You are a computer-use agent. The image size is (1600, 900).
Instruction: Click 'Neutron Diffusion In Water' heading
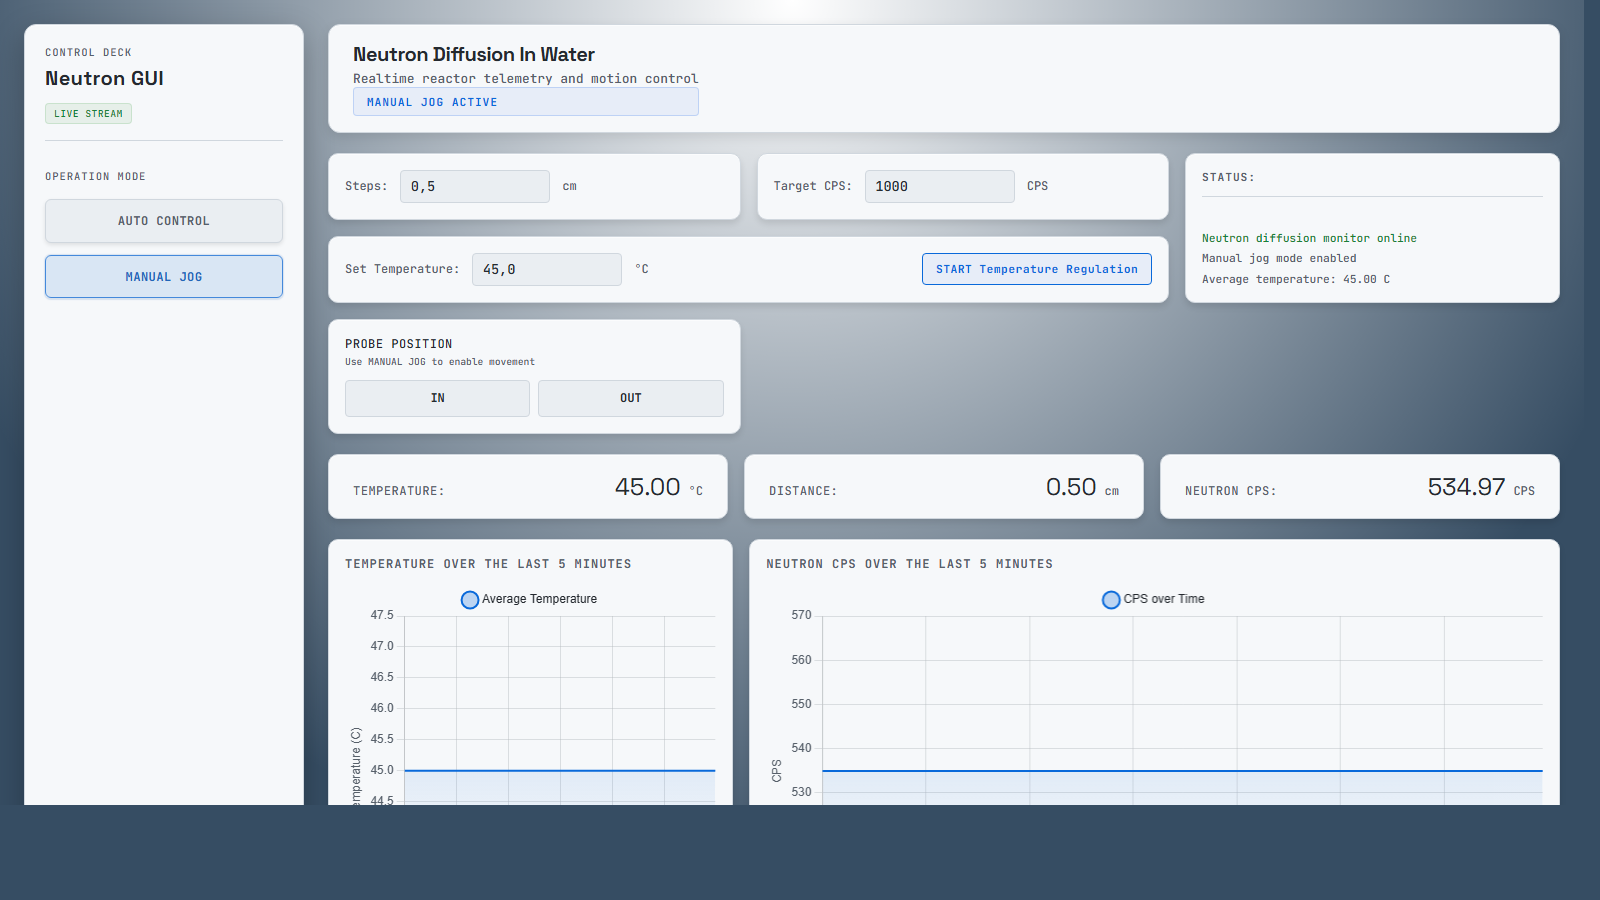[x=474, y=54]
